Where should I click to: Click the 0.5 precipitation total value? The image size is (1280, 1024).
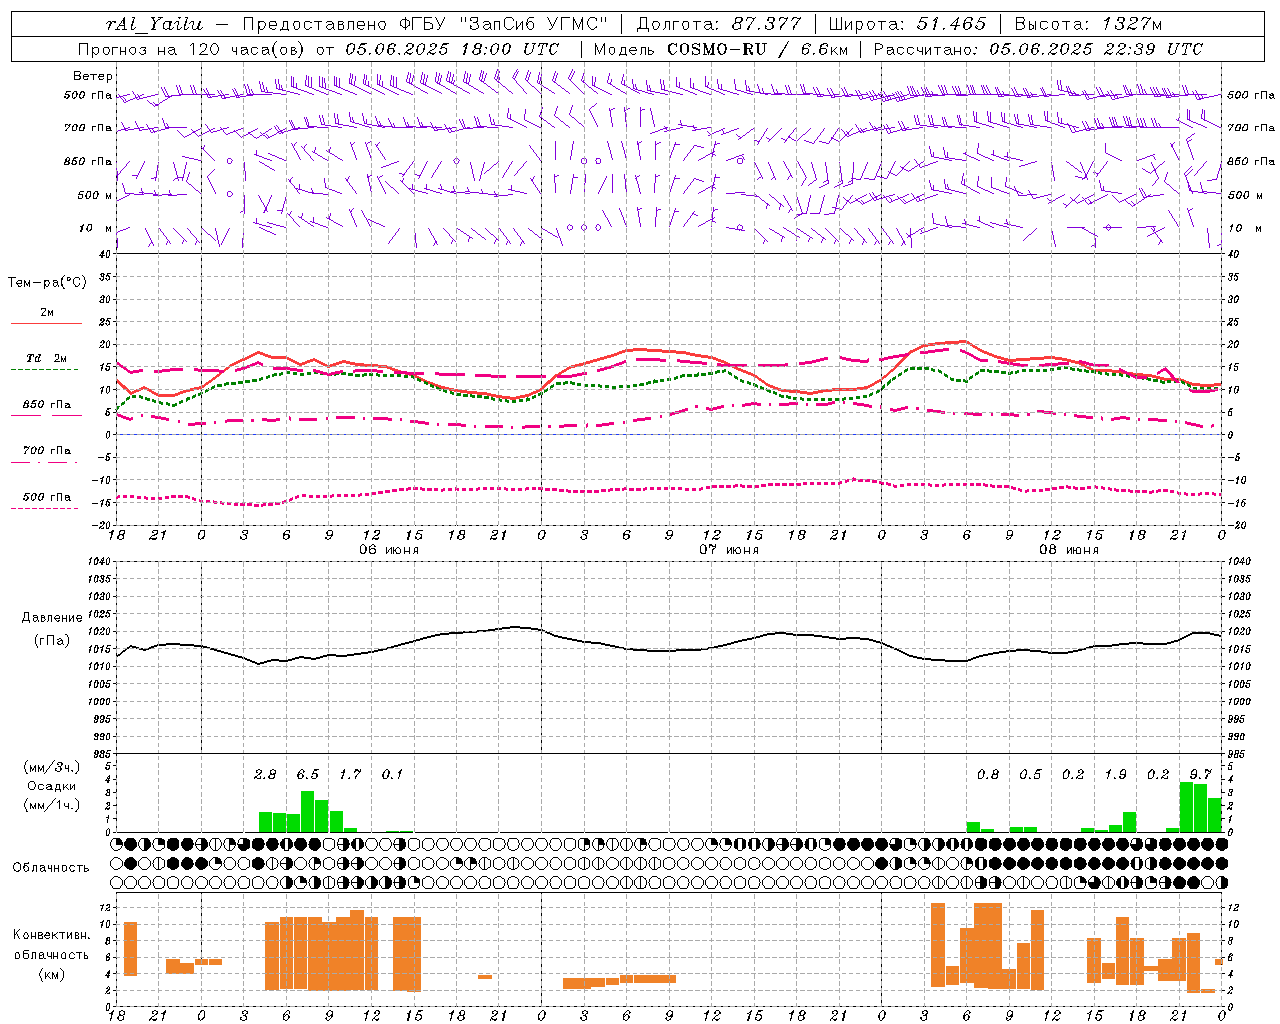[1030, 775]
